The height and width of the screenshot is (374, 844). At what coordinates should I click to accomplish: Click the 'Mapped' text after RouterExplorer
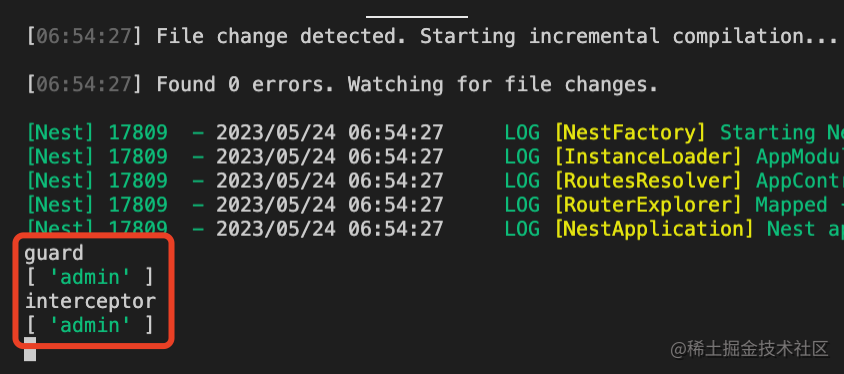pyautogui.click(x=791, y=205)
